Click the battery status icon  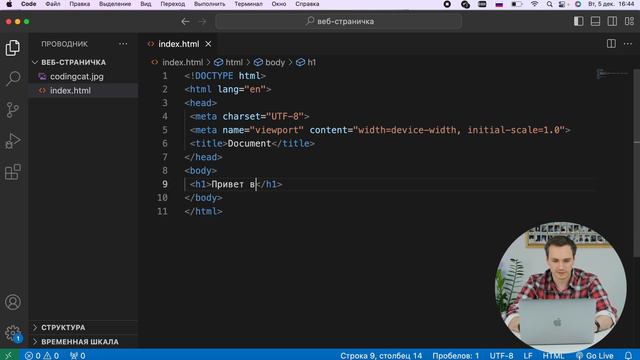[517, 4]
